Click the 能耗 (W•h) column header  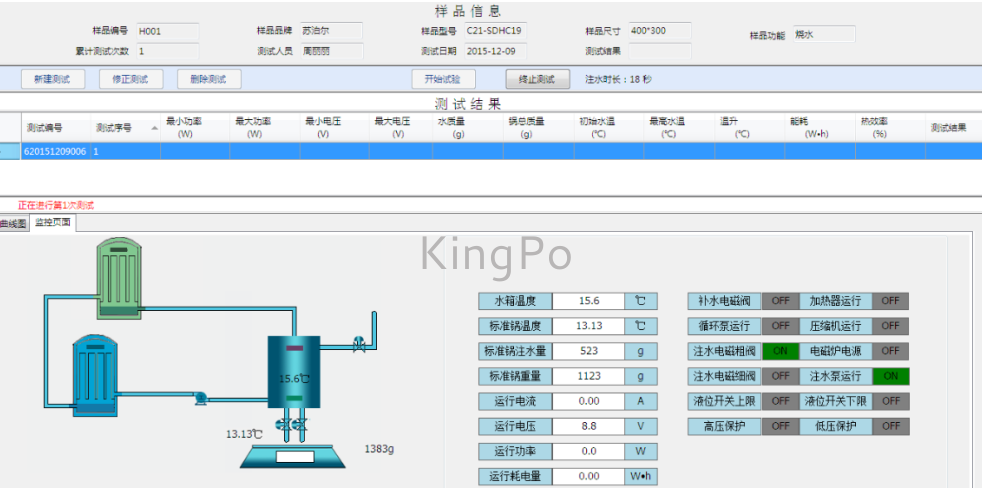pyautogui.click(x=819, y=128)
